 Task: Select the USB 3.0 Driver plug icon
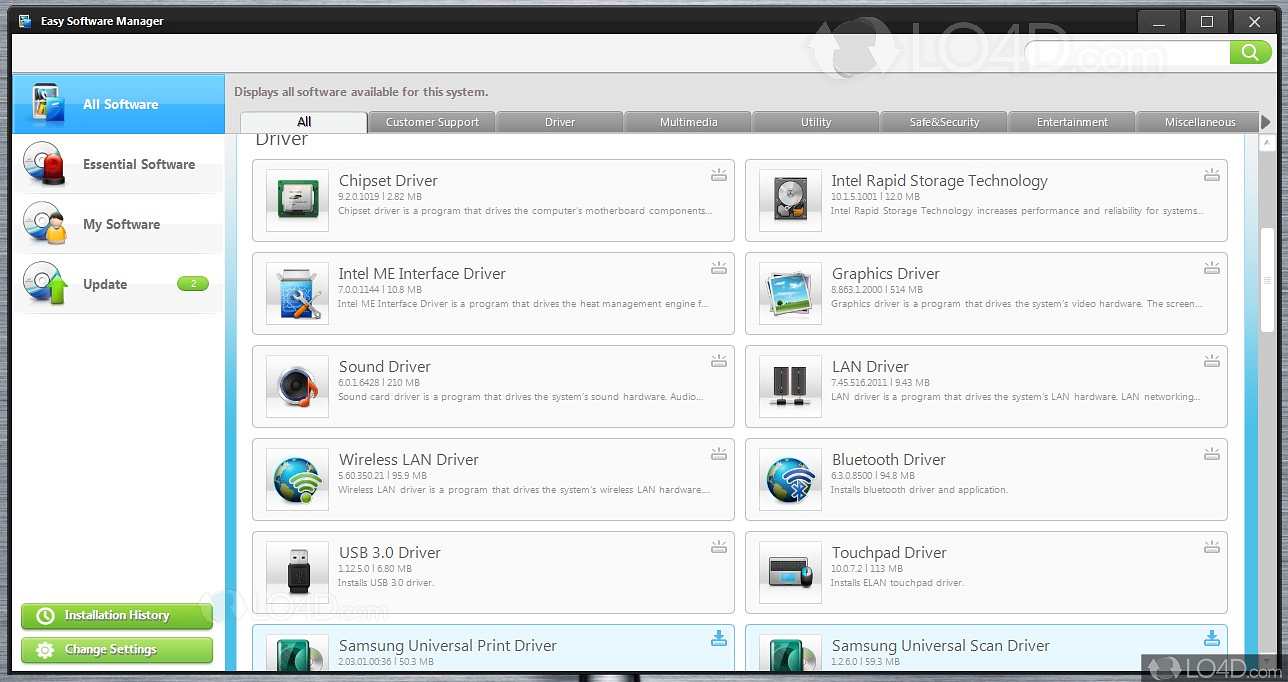click(297, 572)
